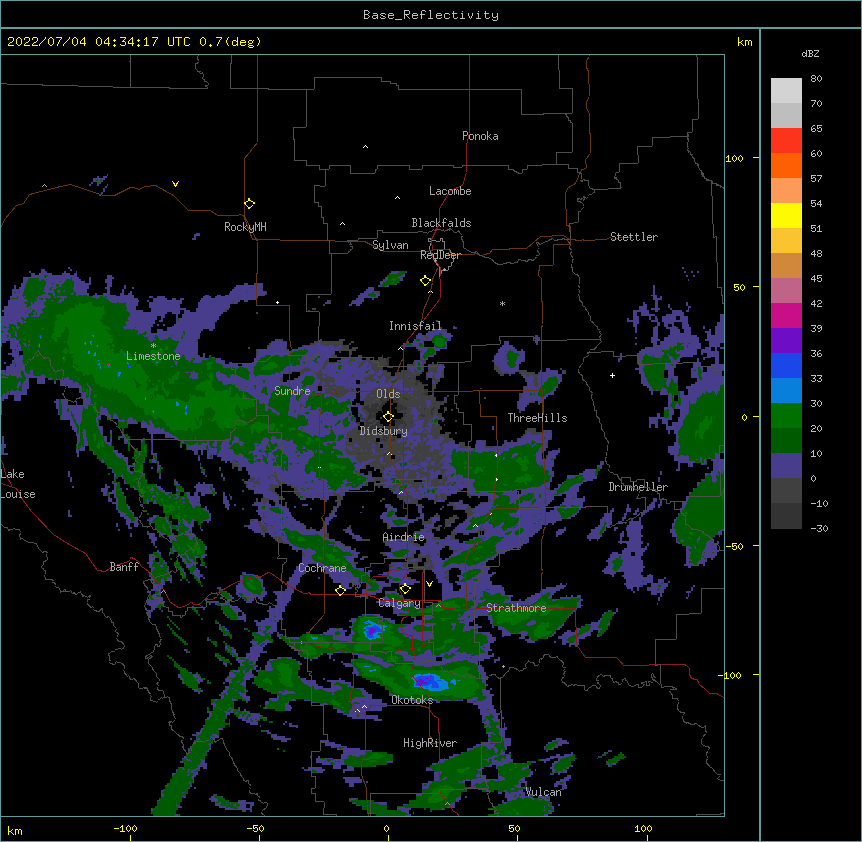
Task: Click the RedDeer city label
Action: [x=440, y=255]
